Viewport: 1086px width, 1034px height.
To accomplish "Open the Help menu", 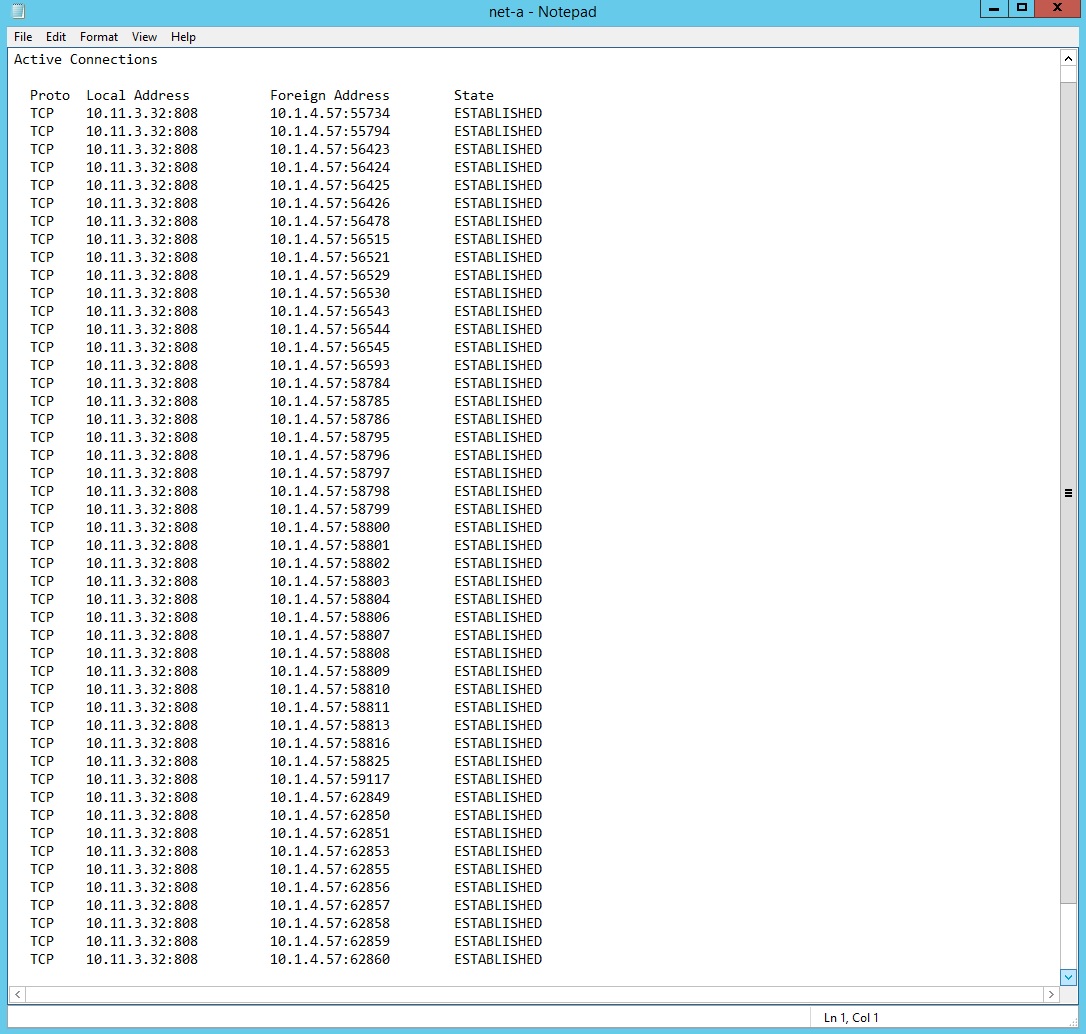I will pyautogui.click(x=183, y=37).
